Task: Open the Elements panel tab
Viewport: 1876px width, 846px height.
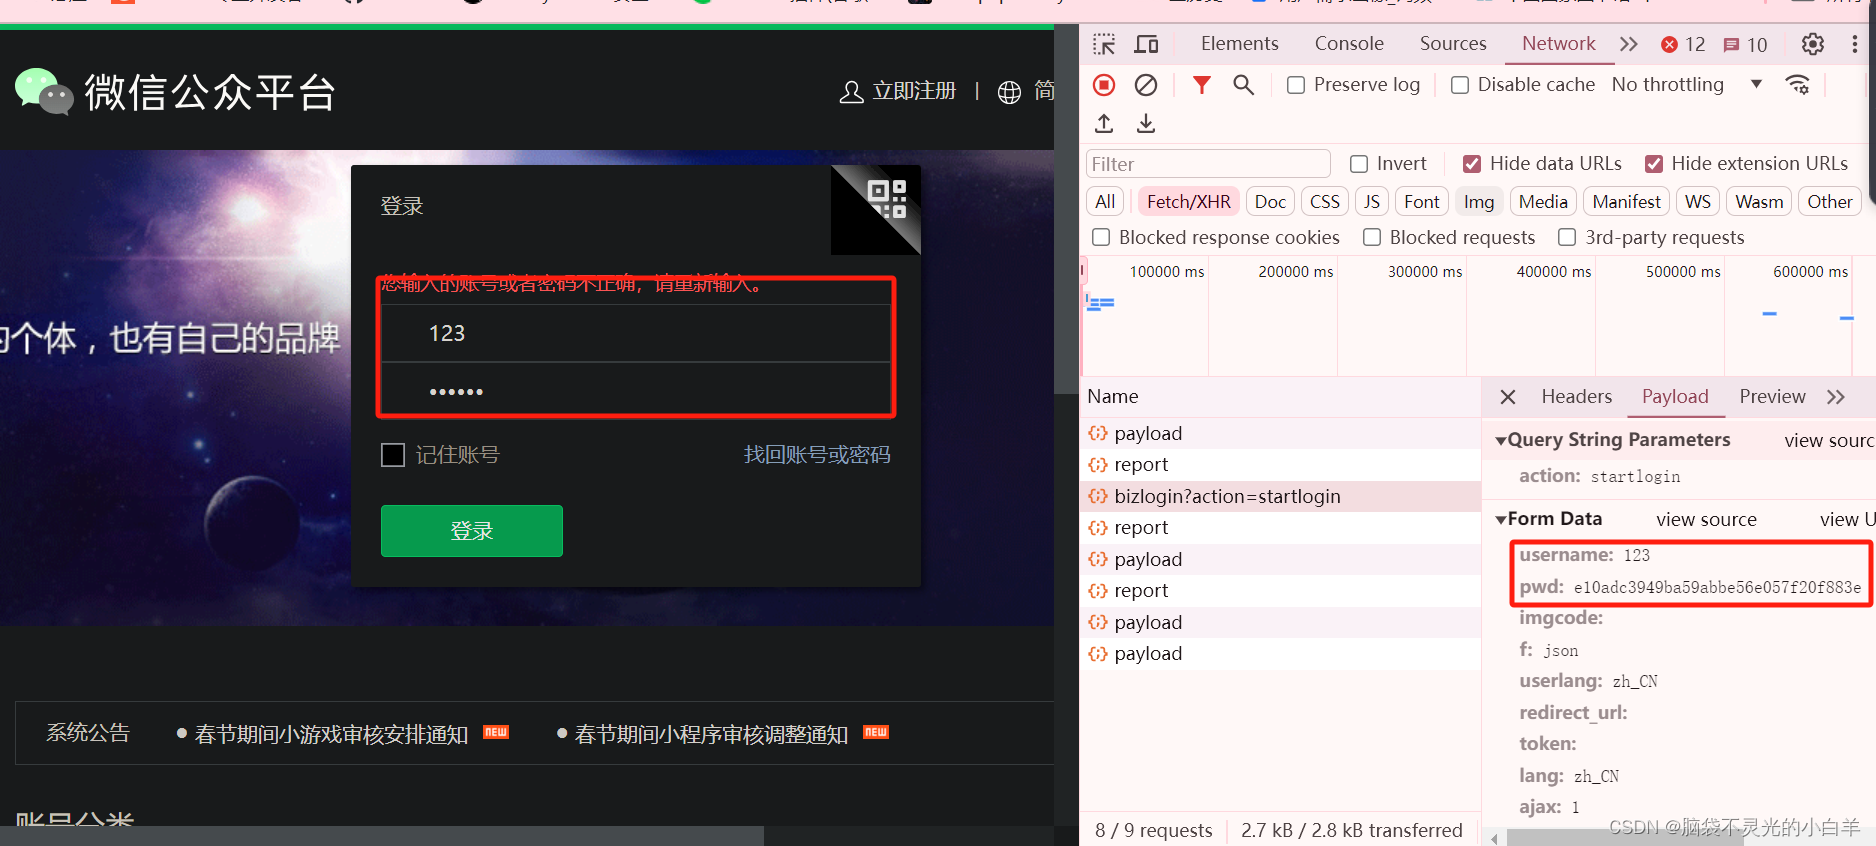Action: pyautogui.click(x=1240, y=44)
